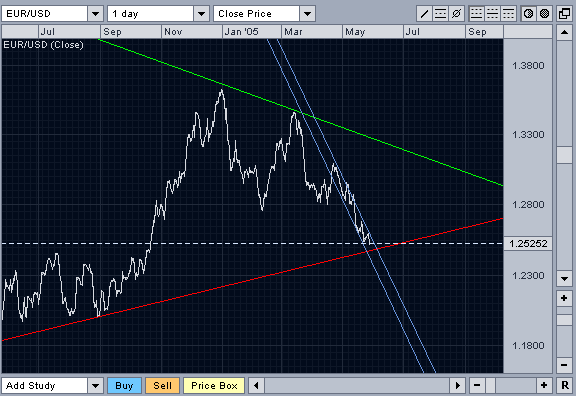Click the 1.3800 price axis label
576x396 pixels.
[x=528, y=66]
